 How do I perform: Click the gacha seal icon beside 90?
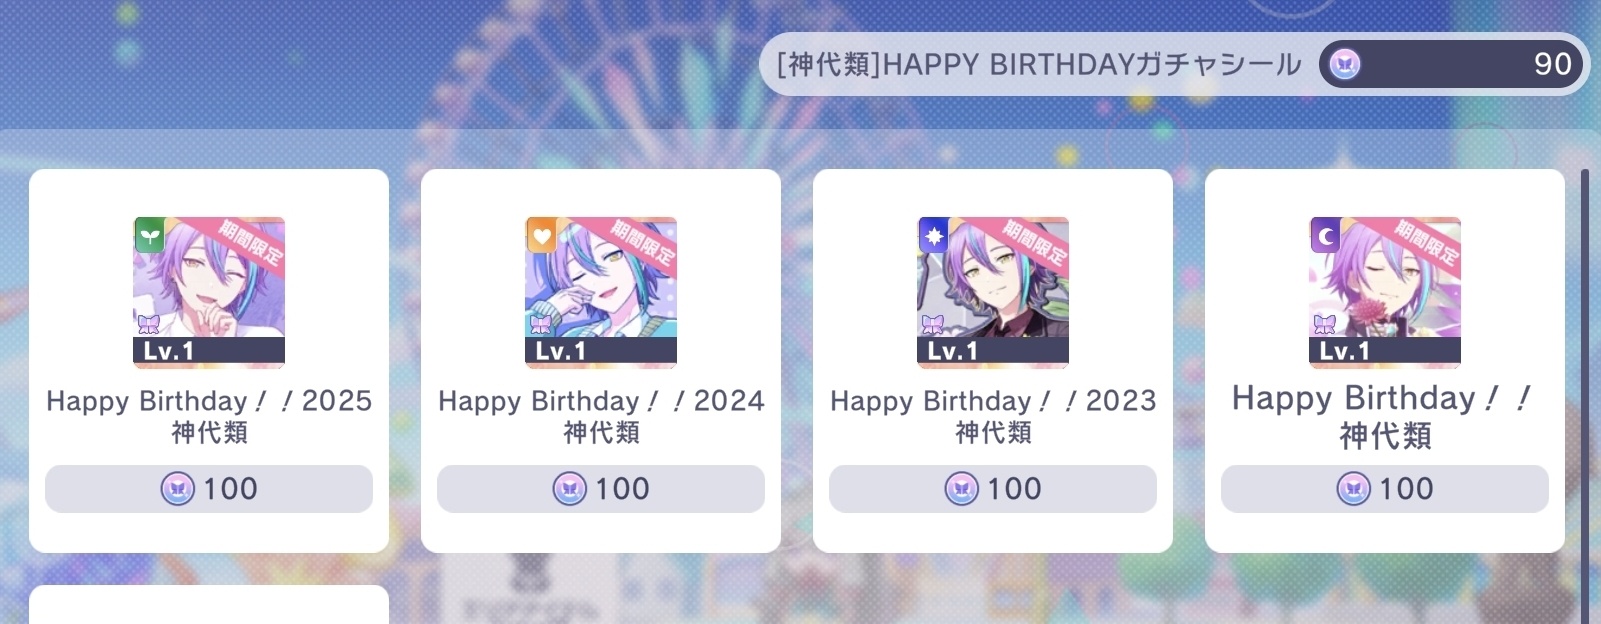click(x=1345, y=64)
